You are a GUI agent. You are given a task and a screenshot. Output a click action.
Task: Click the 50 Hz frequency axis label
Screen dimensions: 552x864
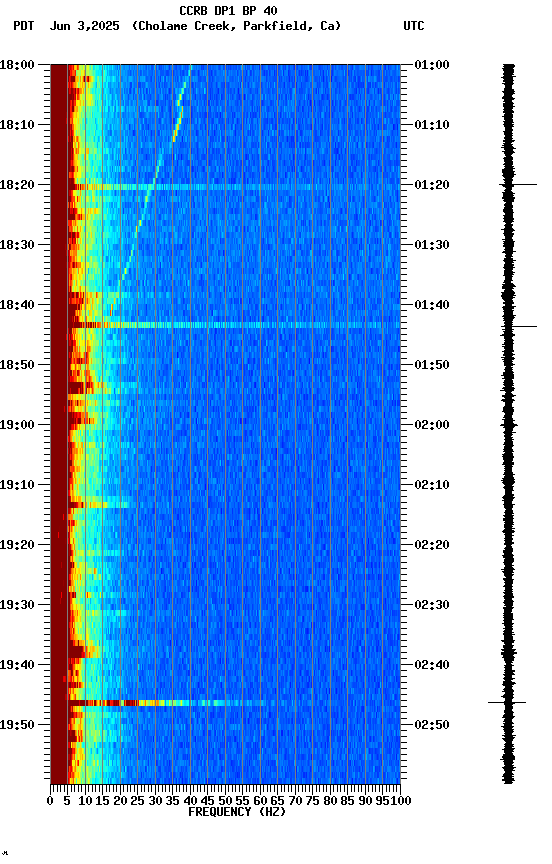click(225, 801)
